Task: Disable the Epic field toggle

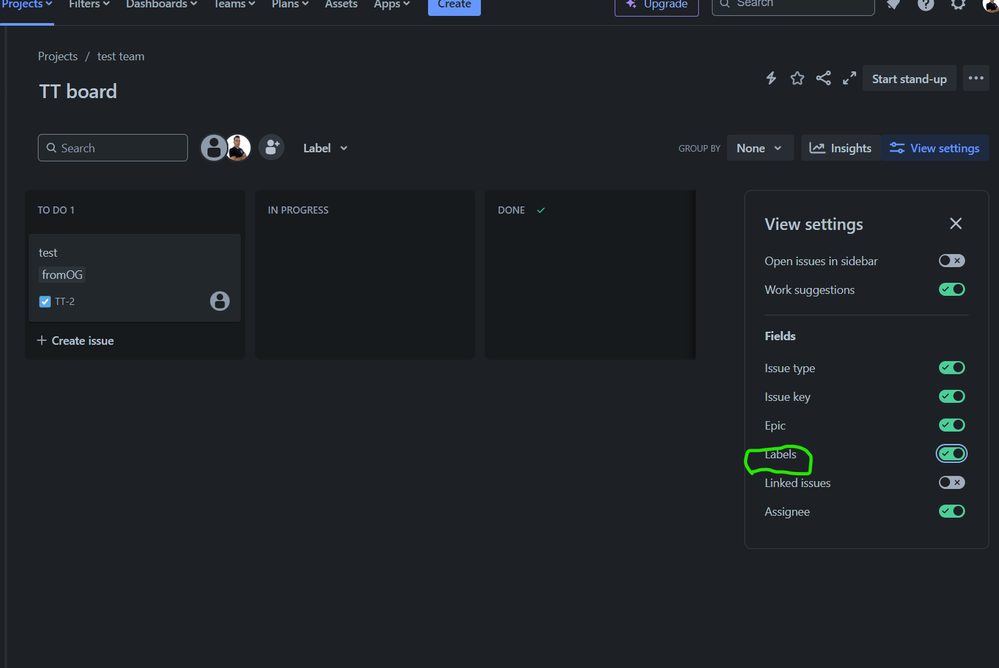Action: [x=952, y=425]
